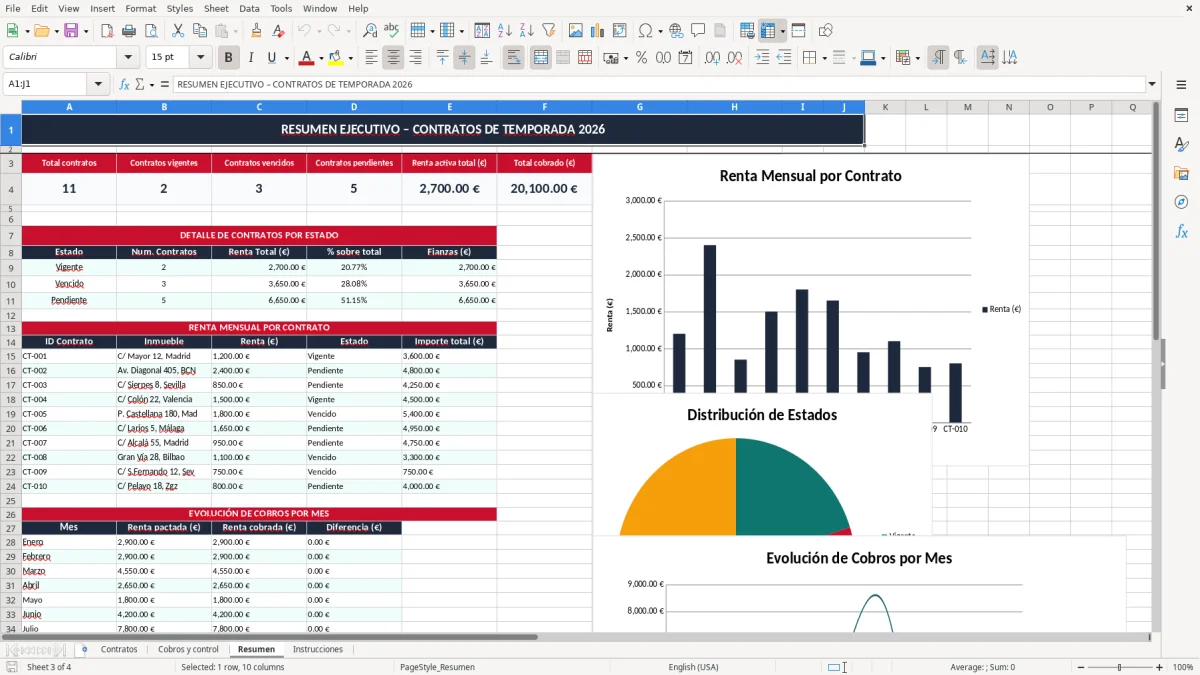Insert a comment
The image size is (1200, 675).
point(698,31)
